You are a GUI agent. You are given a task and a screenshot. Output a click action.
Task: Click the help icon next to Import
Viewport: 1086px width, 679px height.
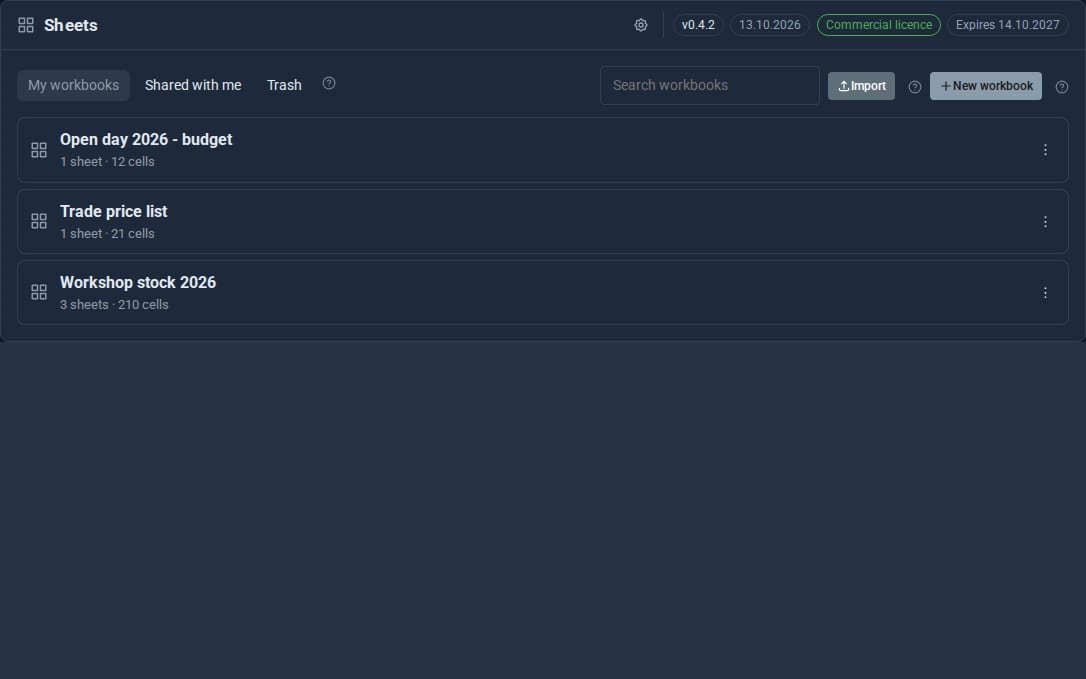915,87
